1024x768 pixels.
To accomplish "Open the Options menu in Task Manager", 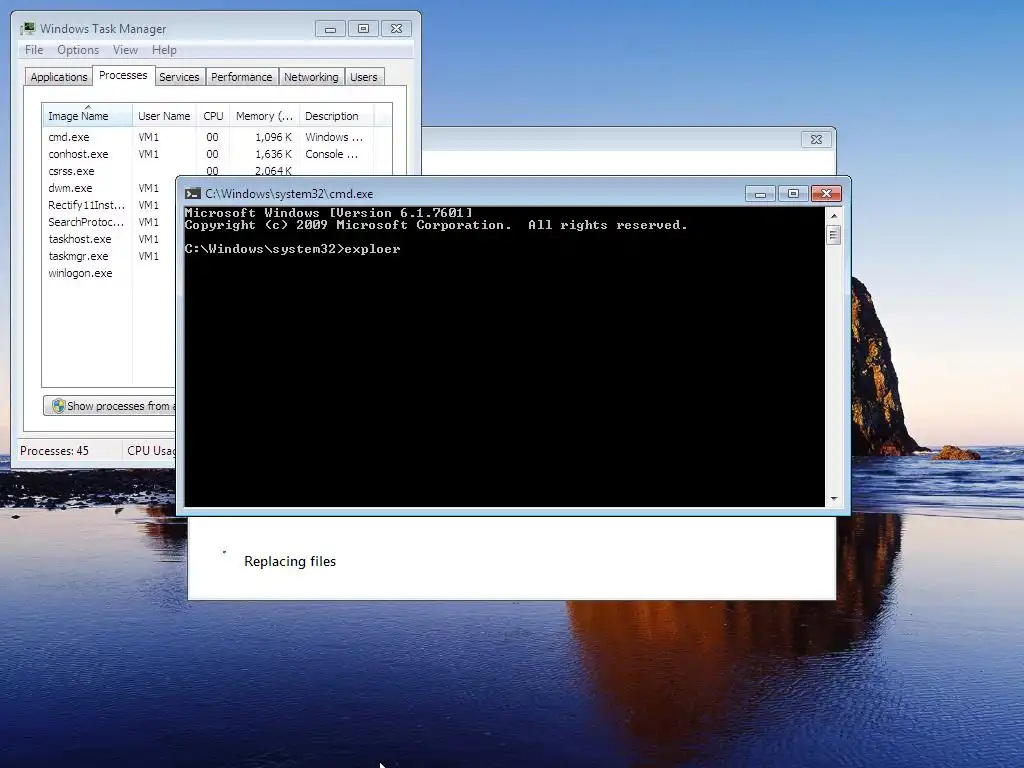I will pyautogui.click(x=78, y=50).
